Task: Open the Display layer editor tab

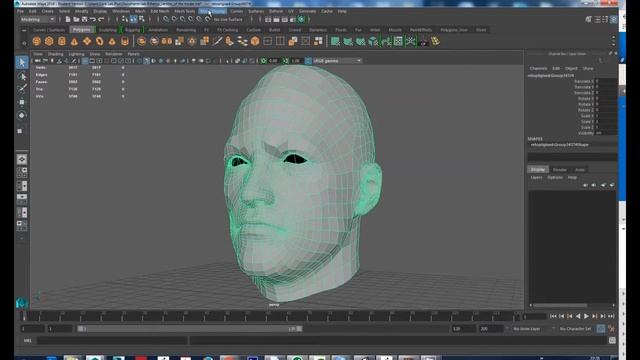Action: pos(538,169)
